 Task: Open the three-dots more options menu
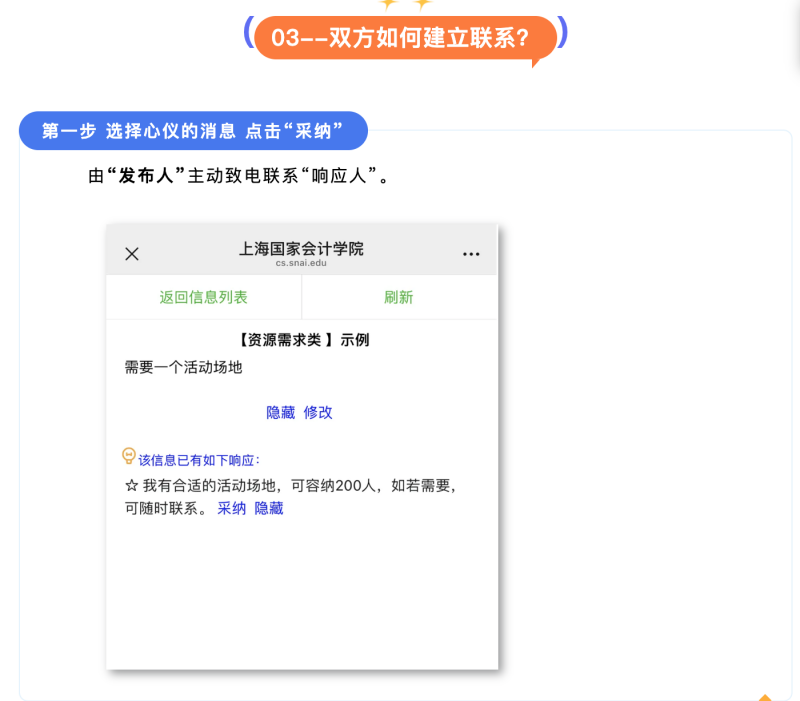tap(471, 254)
